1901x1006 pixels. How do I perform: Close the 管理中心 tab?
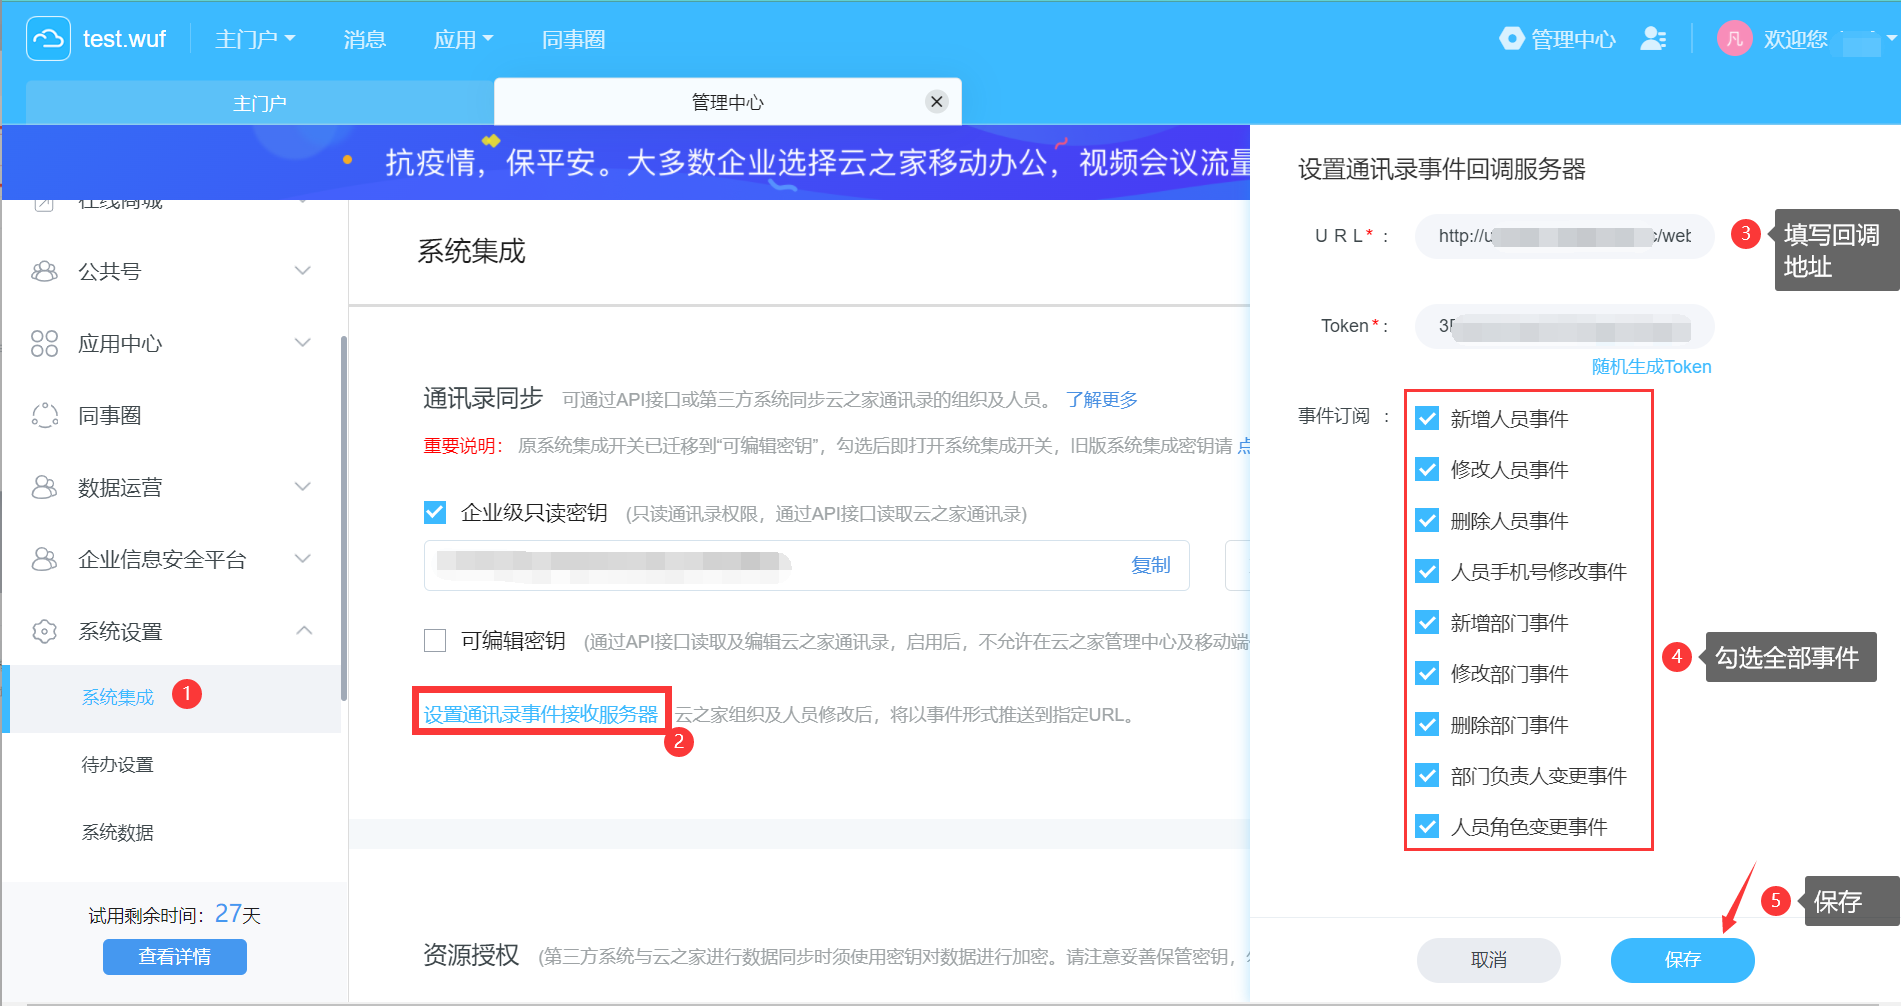pos(937,102)
